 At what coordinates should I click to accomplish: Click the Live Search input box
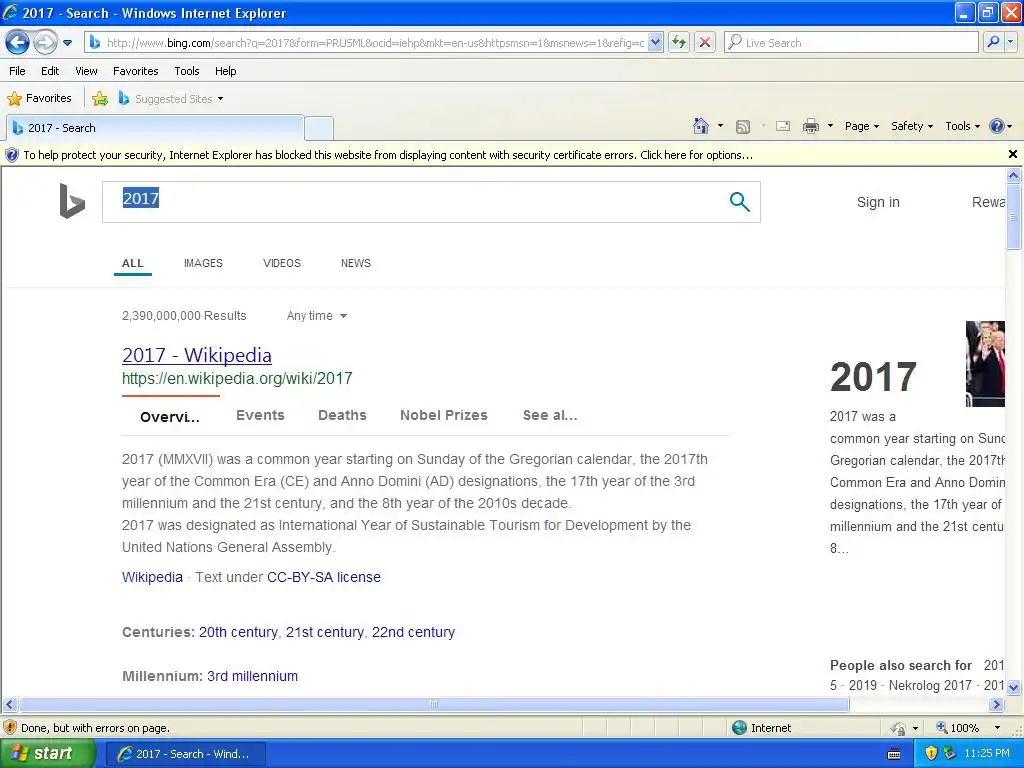click(851, 43)
